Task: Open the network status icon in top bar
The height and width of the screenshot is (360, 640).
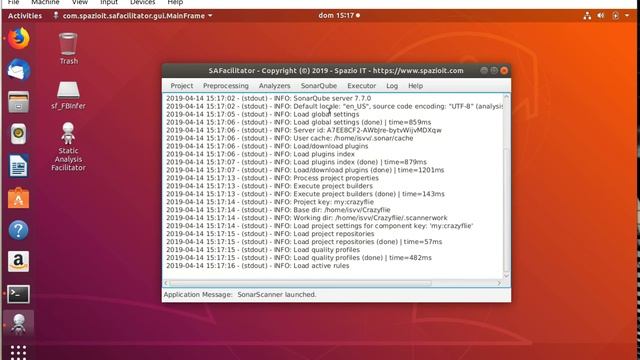Action: click(587, 16)
